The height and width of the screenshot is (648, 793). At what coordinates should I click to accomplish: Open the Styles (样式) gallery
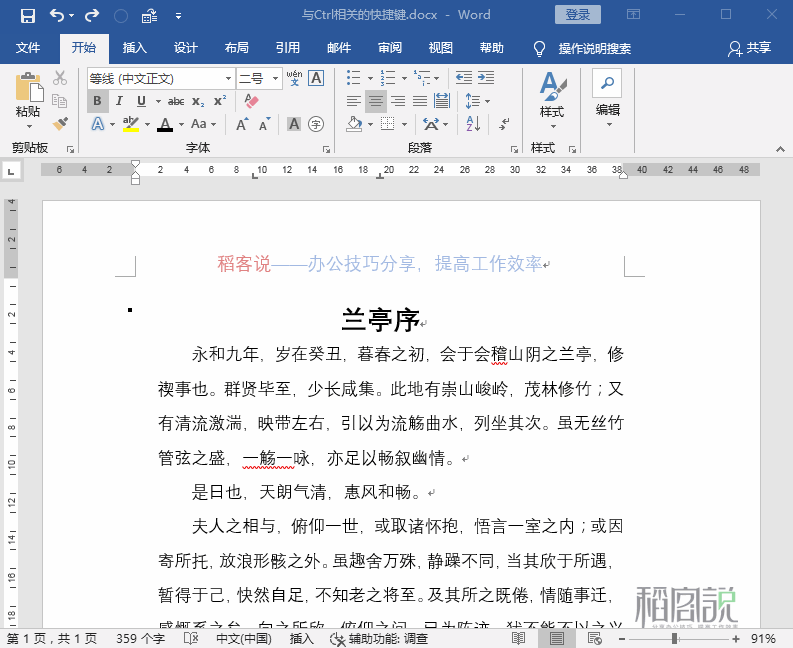point(552,95)
